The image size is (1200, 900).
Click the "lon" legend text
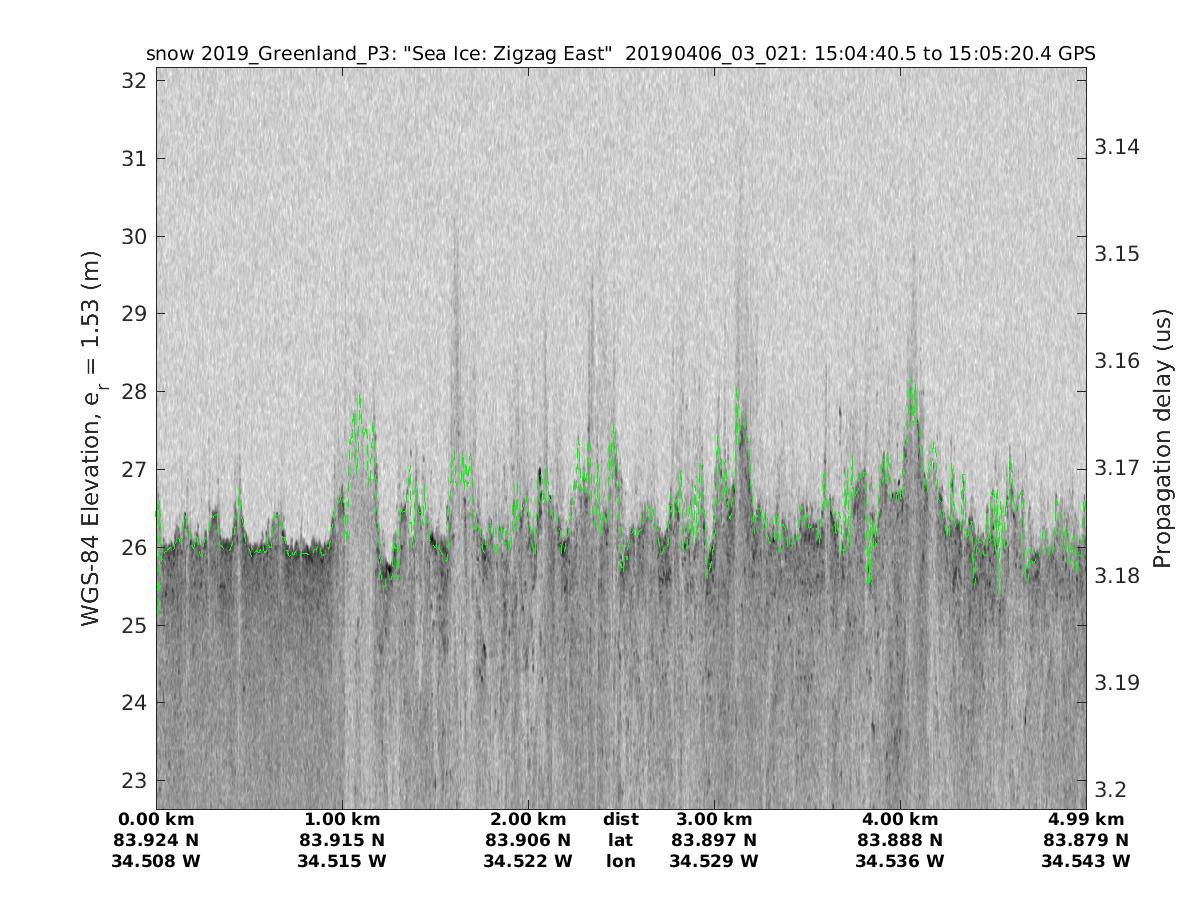pos(621,860)
